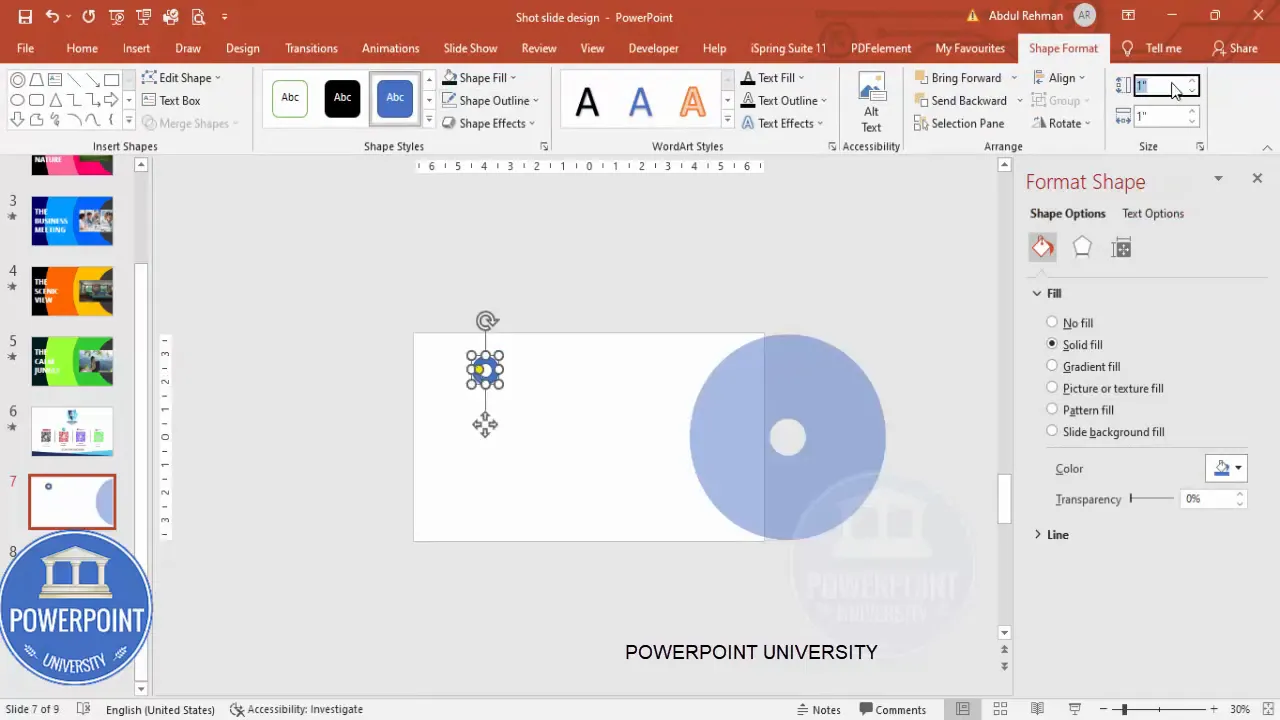Select slide 3 thumbnail

pyautogui.click(x=72, y=221)
